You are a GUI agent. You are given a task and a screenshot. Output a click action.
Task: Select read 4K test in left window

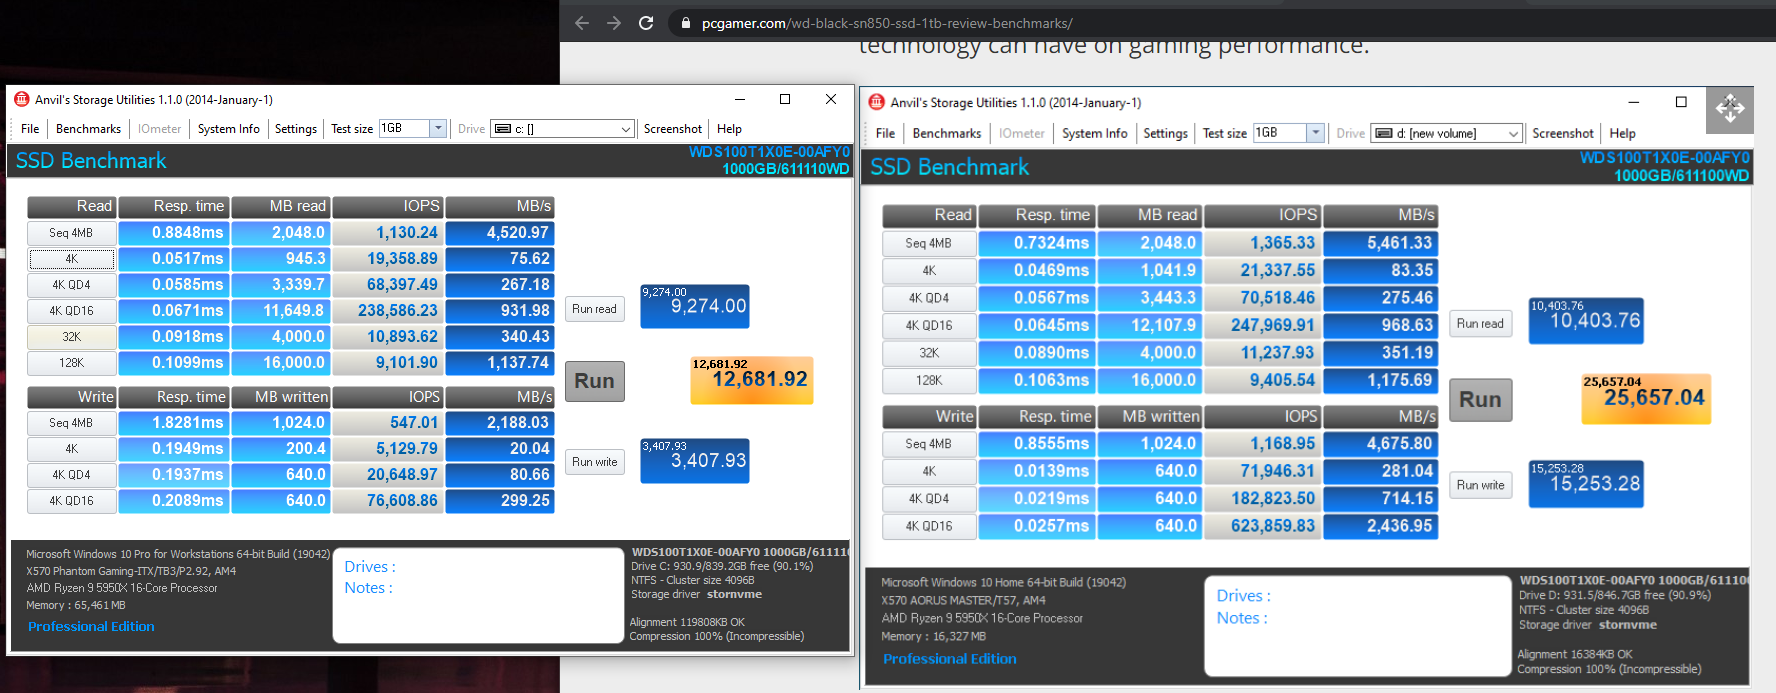[71, 259]
